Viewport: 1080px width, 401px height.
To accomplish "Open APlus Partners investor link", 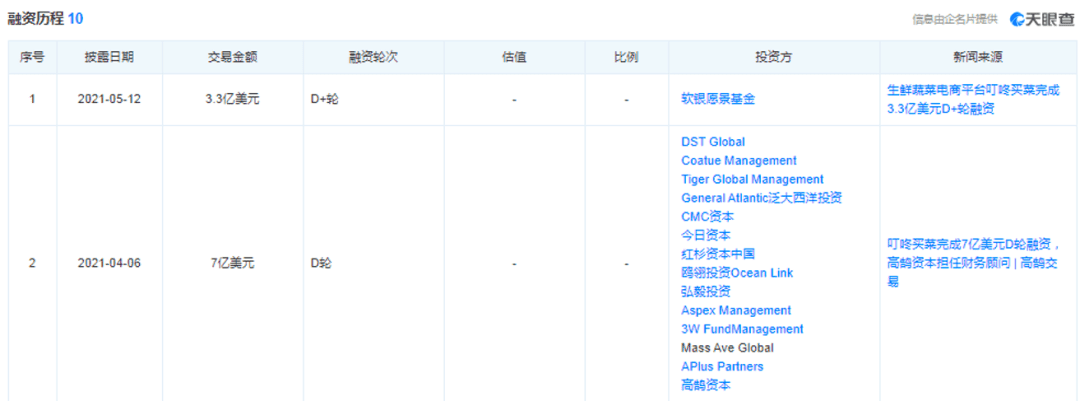I will pos(722,366).
